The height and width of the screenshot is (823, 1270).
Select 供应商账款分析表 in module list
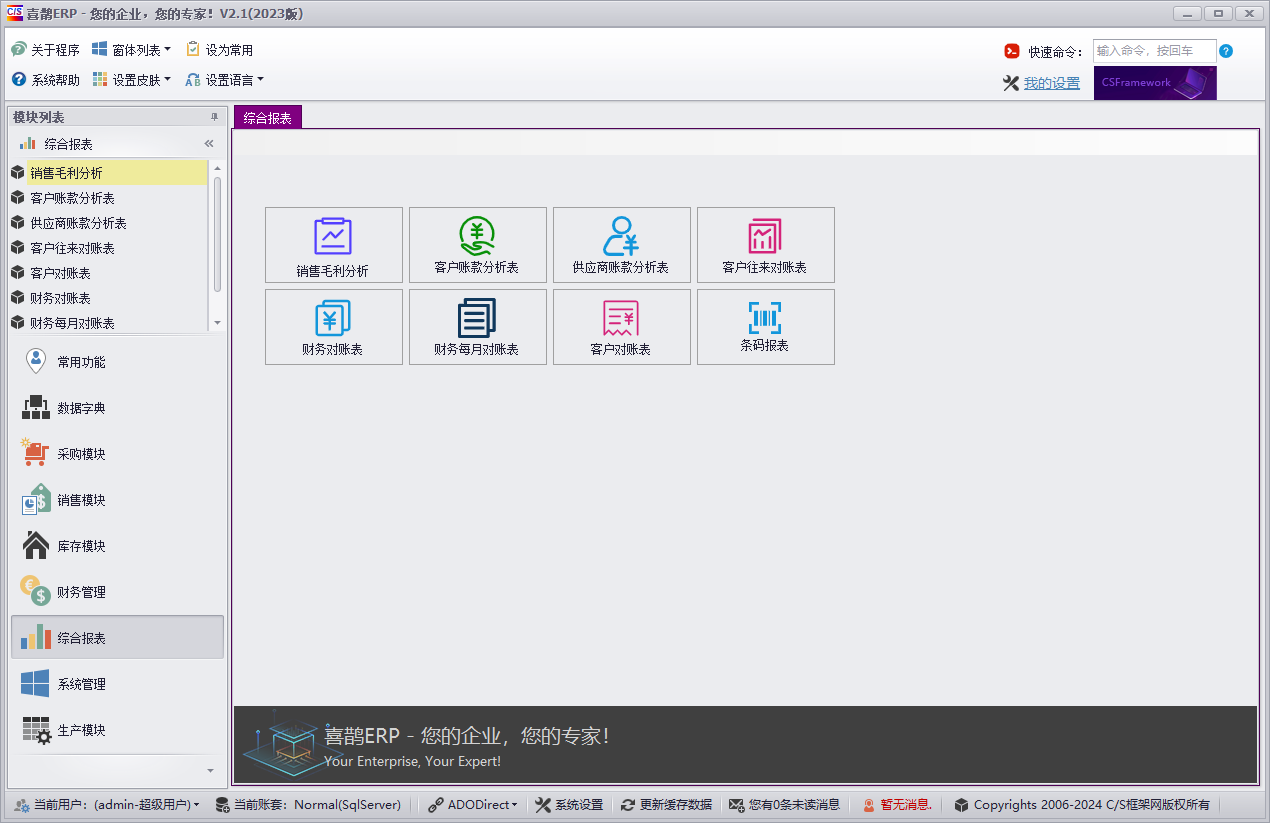108,223
